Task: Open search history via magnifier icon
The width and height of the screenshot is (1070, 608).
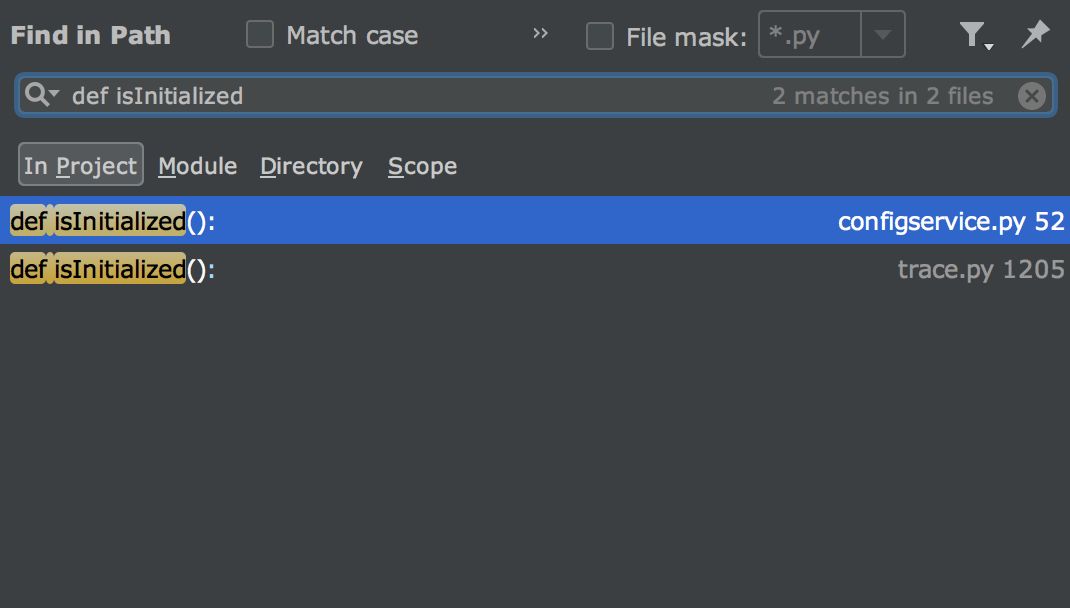Action: click(x=42, y=95)
